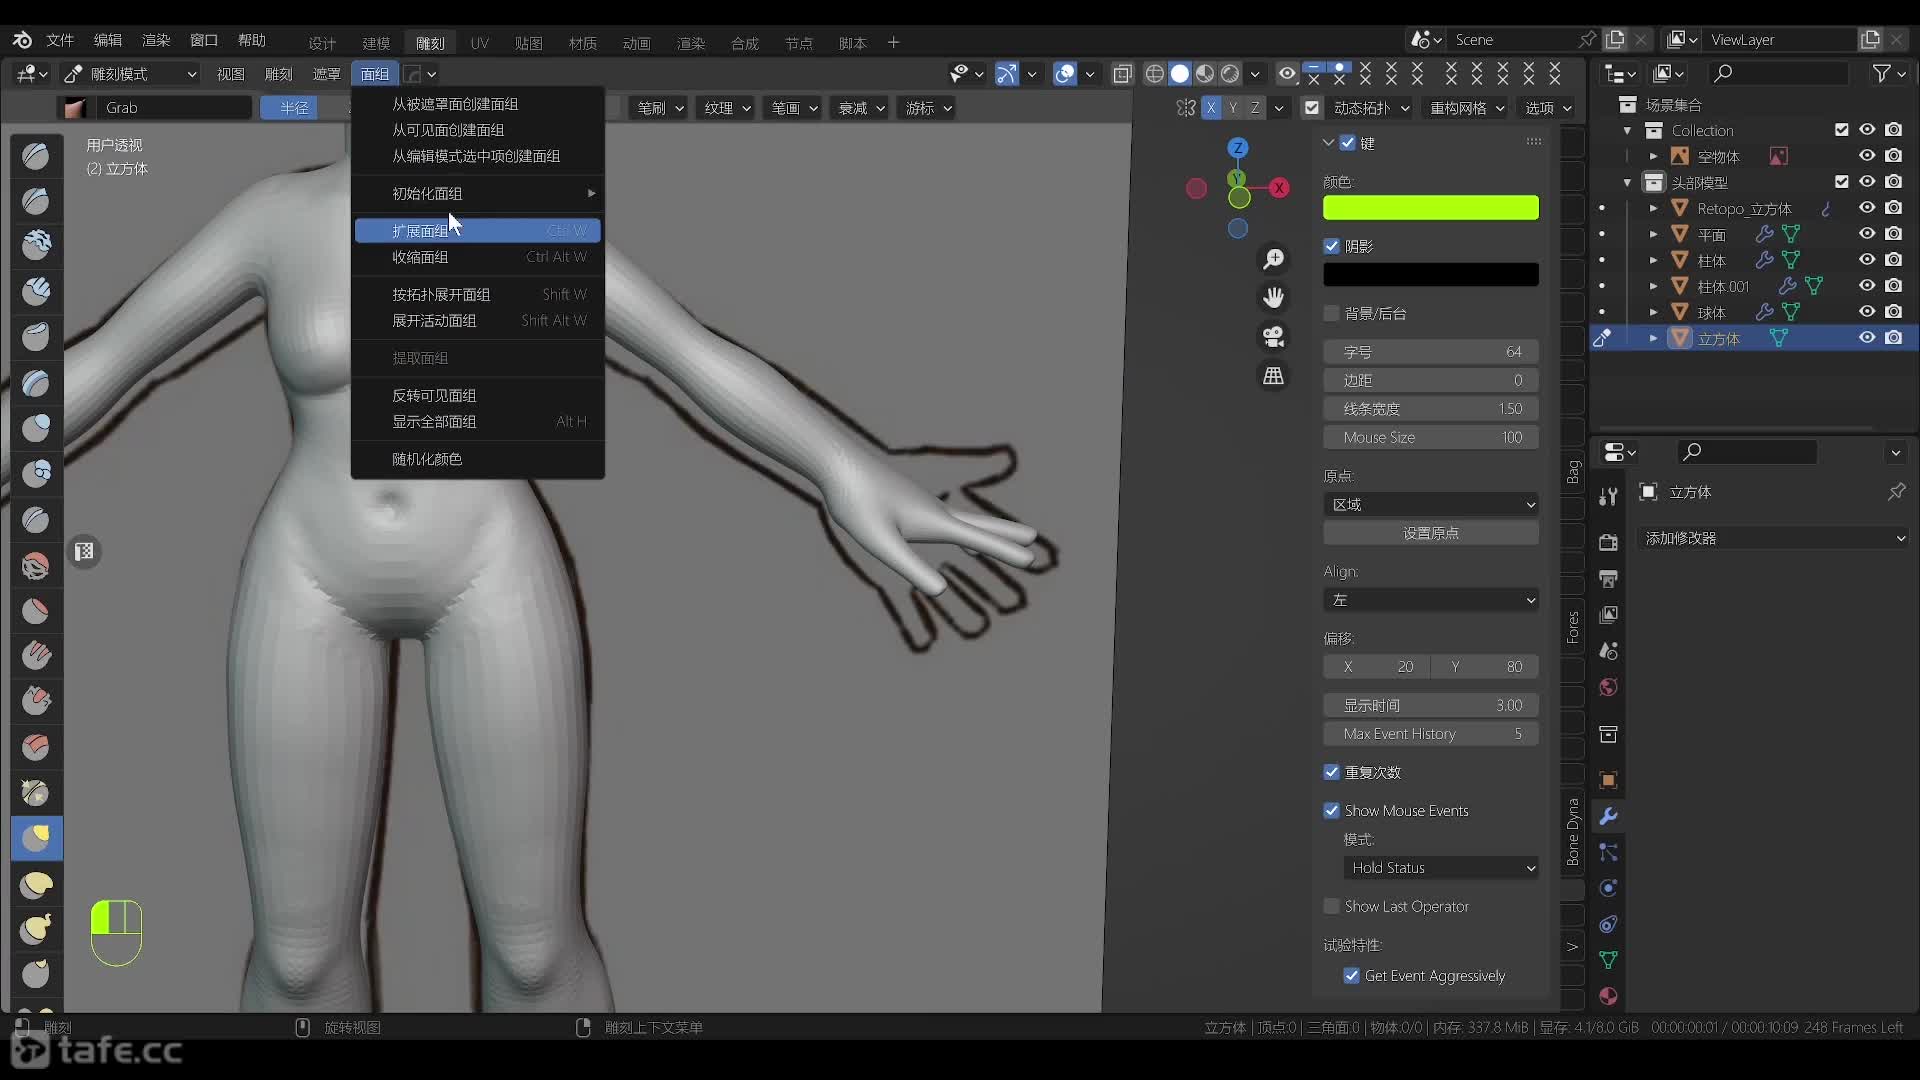Expand the 头部模型 collection tree

[x=1627, y=182]
